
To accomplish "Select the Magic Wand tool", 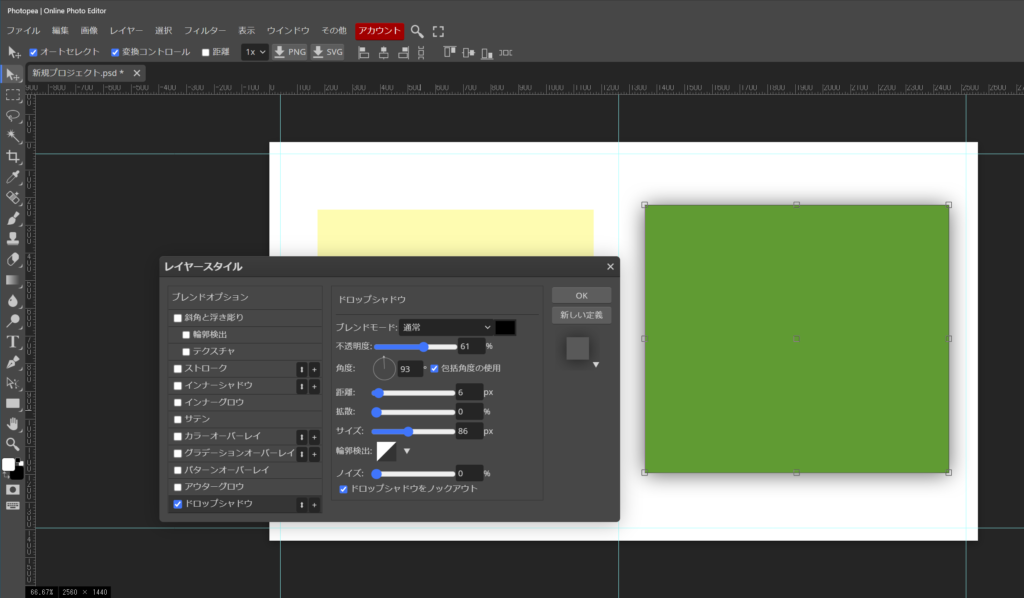I will point(13,136).
